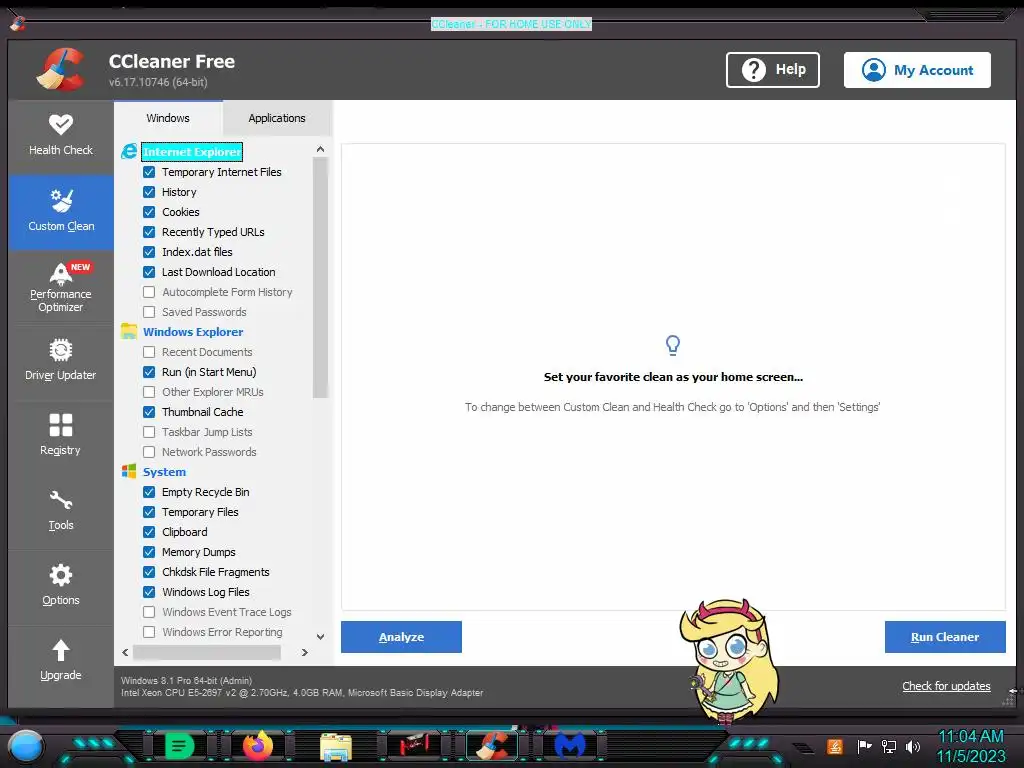The width and height of the screenshot is (1024, 768).
Task: Open the Registry section
Action: [61, 434]
